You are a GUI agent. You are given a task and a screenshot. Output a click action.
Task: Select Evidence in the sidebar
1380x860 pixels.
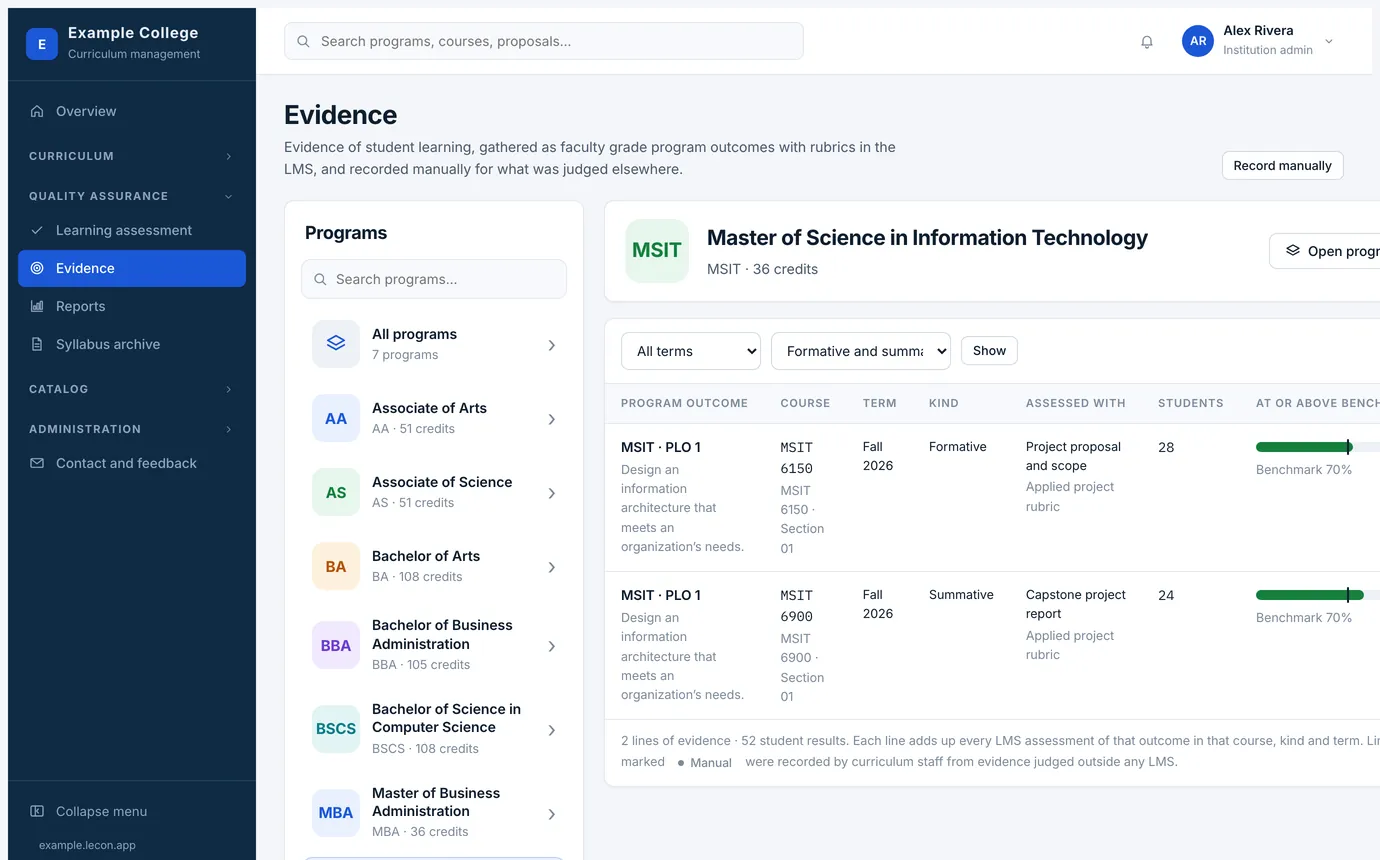[x=132, y=268]
